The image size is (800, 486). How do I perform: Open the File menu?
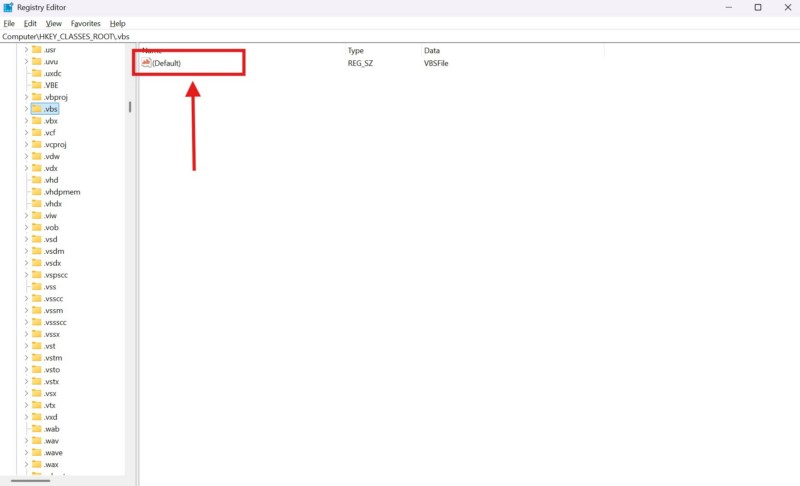9,23
